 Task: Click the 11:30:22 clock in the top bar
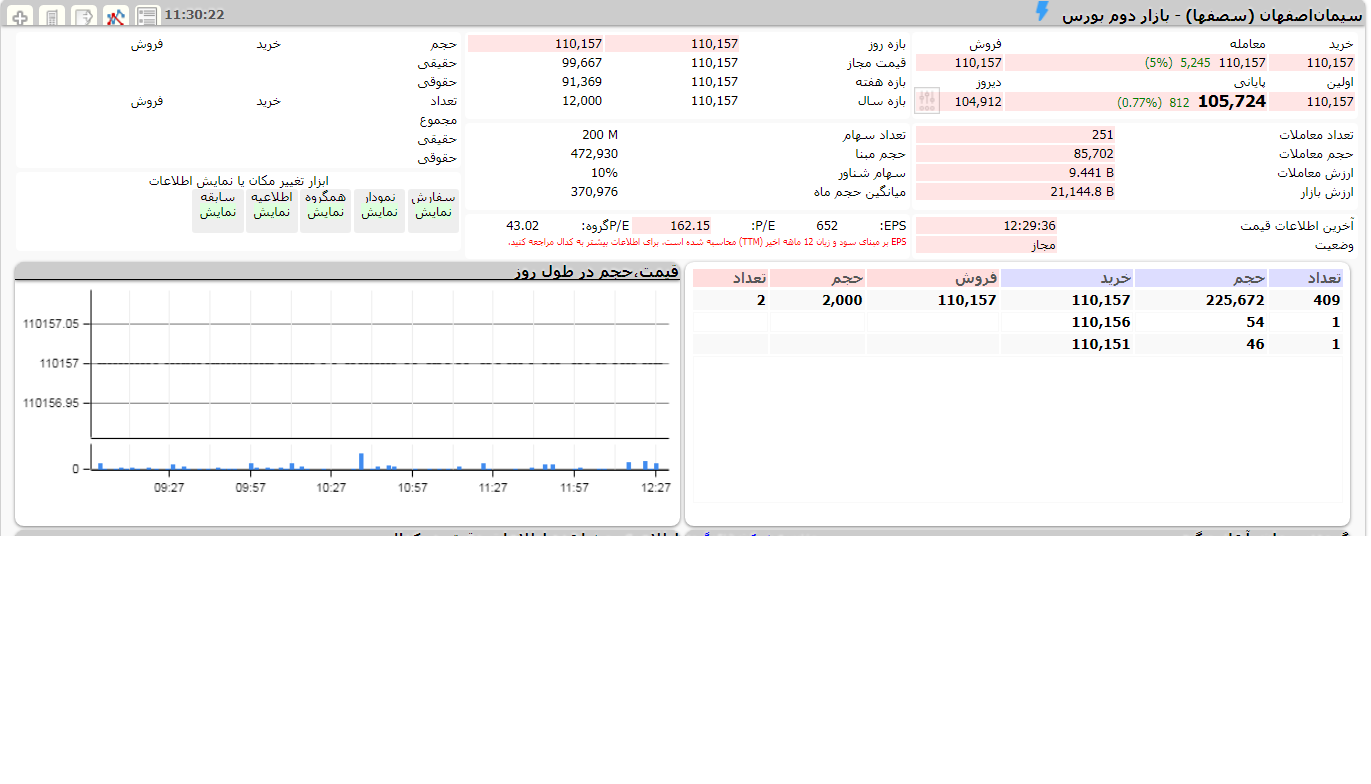(x=194, y=15)
